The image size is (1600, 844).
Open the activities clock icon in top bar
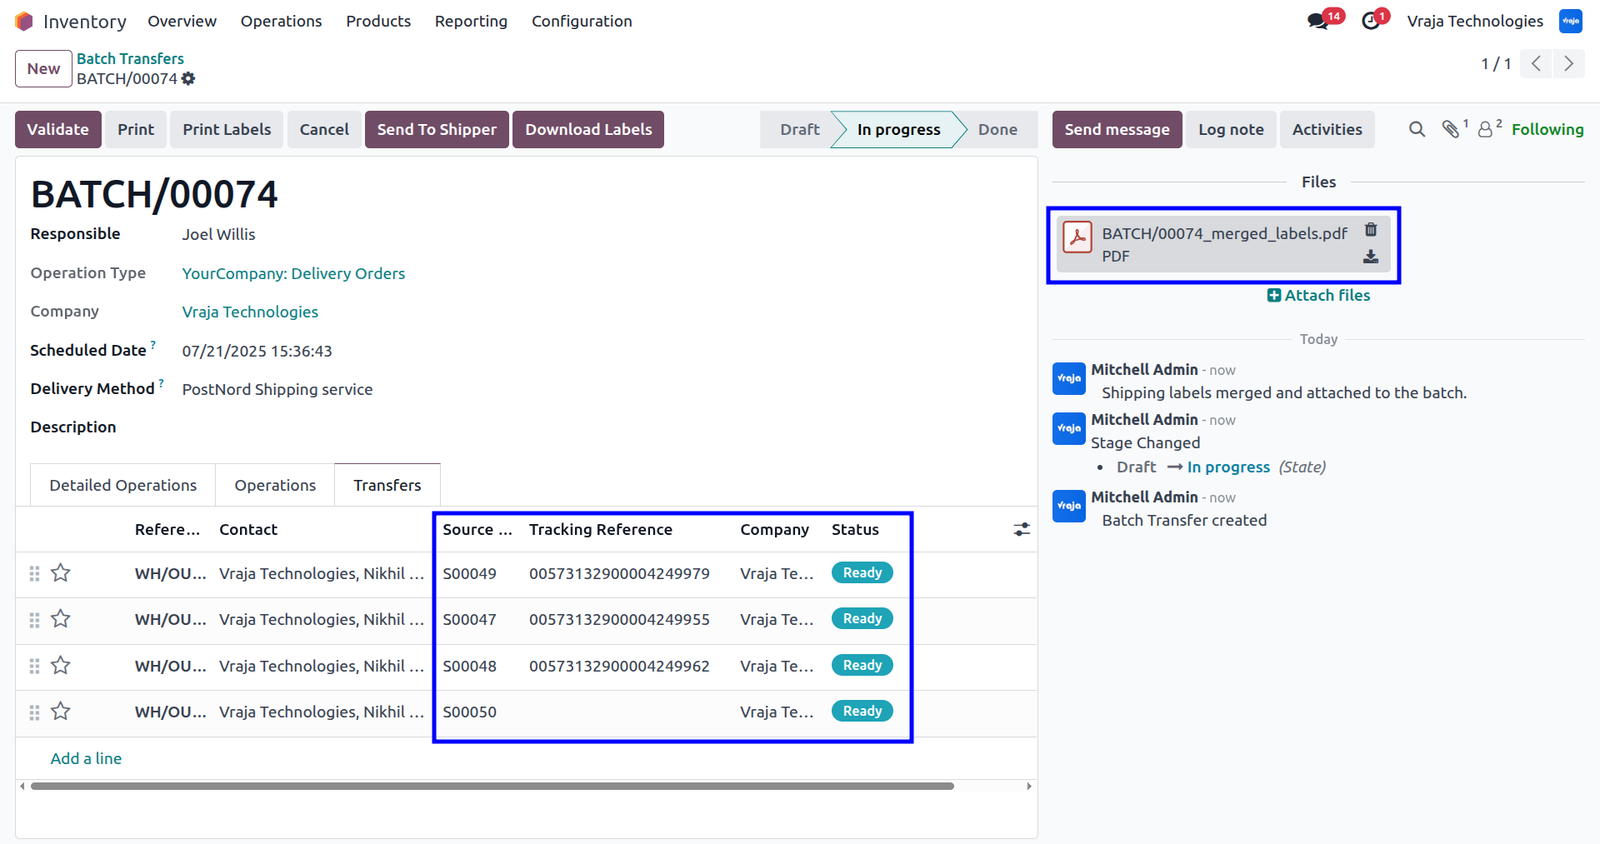pos(1373,20)
